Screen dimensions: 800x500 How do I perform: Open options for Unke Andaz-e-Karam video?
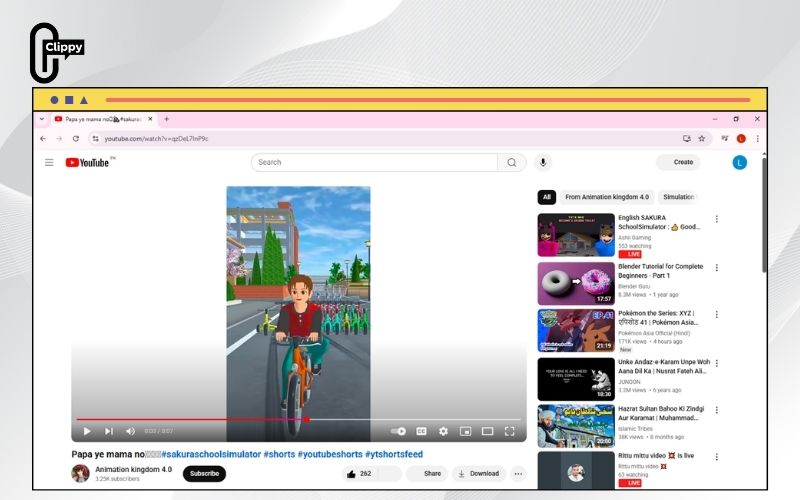716,363
